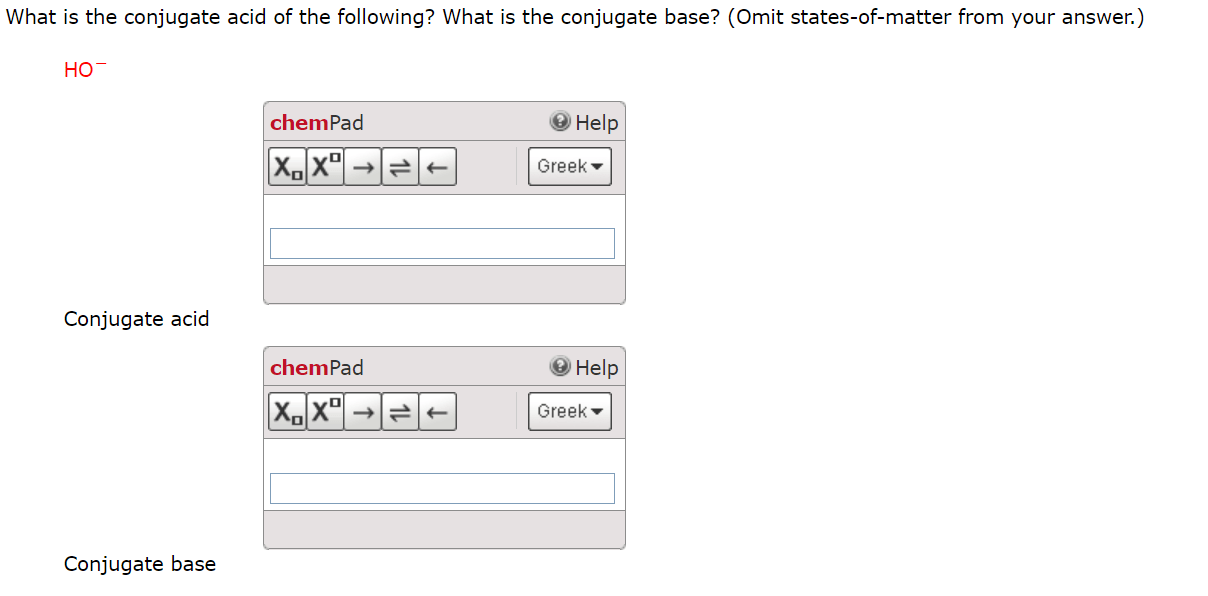Select subscript button in conjugate acid chemPad
The image size is (1208, 596).
click(x=288, y=166)
